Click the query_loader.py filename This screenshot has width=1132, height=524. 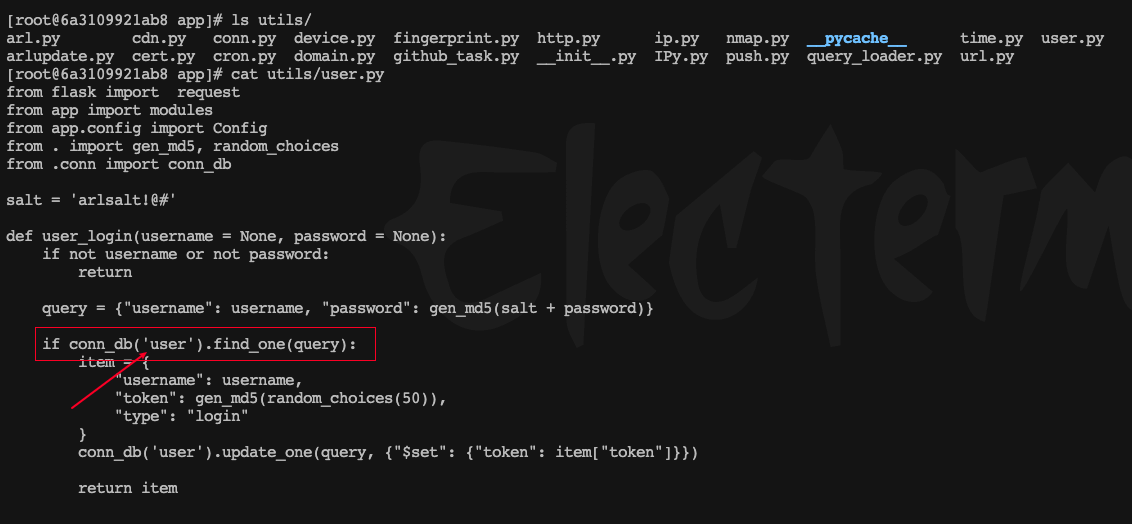pyautogui.click(x=874, y=56)
